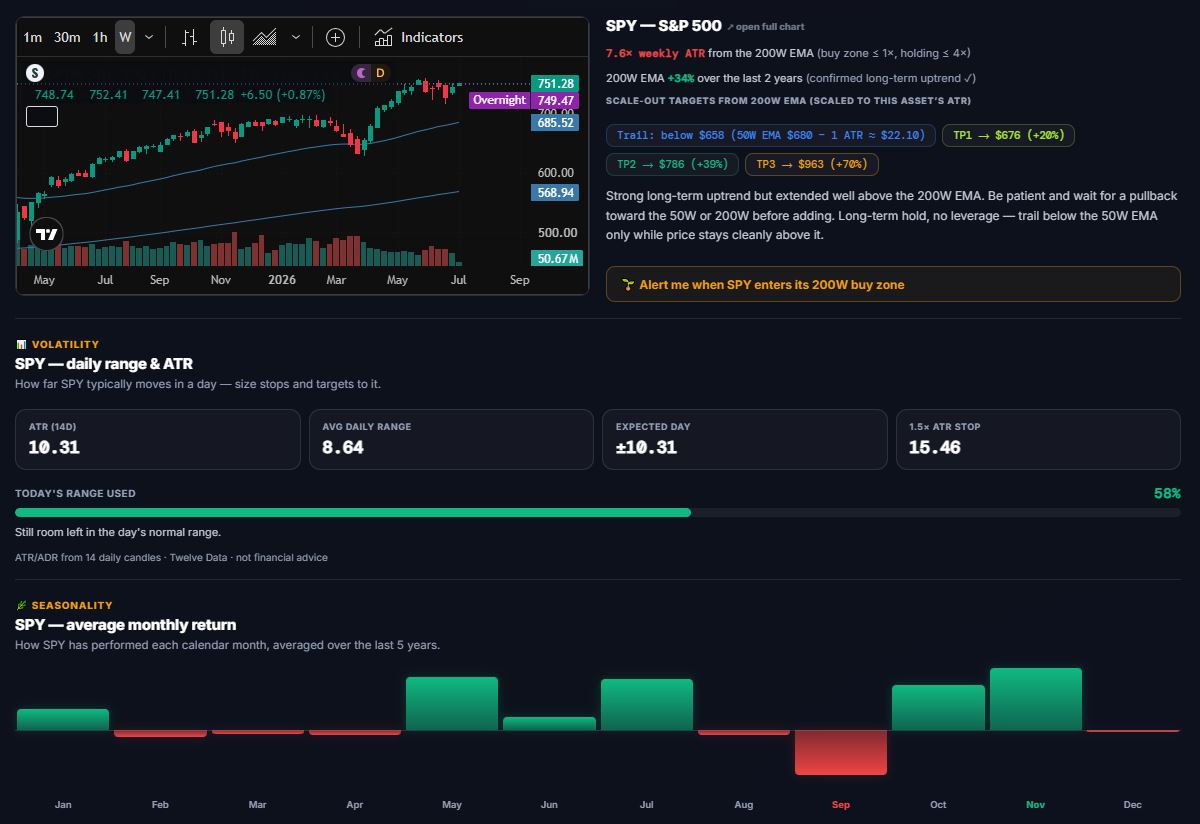Click the Dec label in seasonality chart
Image resolution: width=1200 pixels, height=824 pixels.
point(1133,805)
